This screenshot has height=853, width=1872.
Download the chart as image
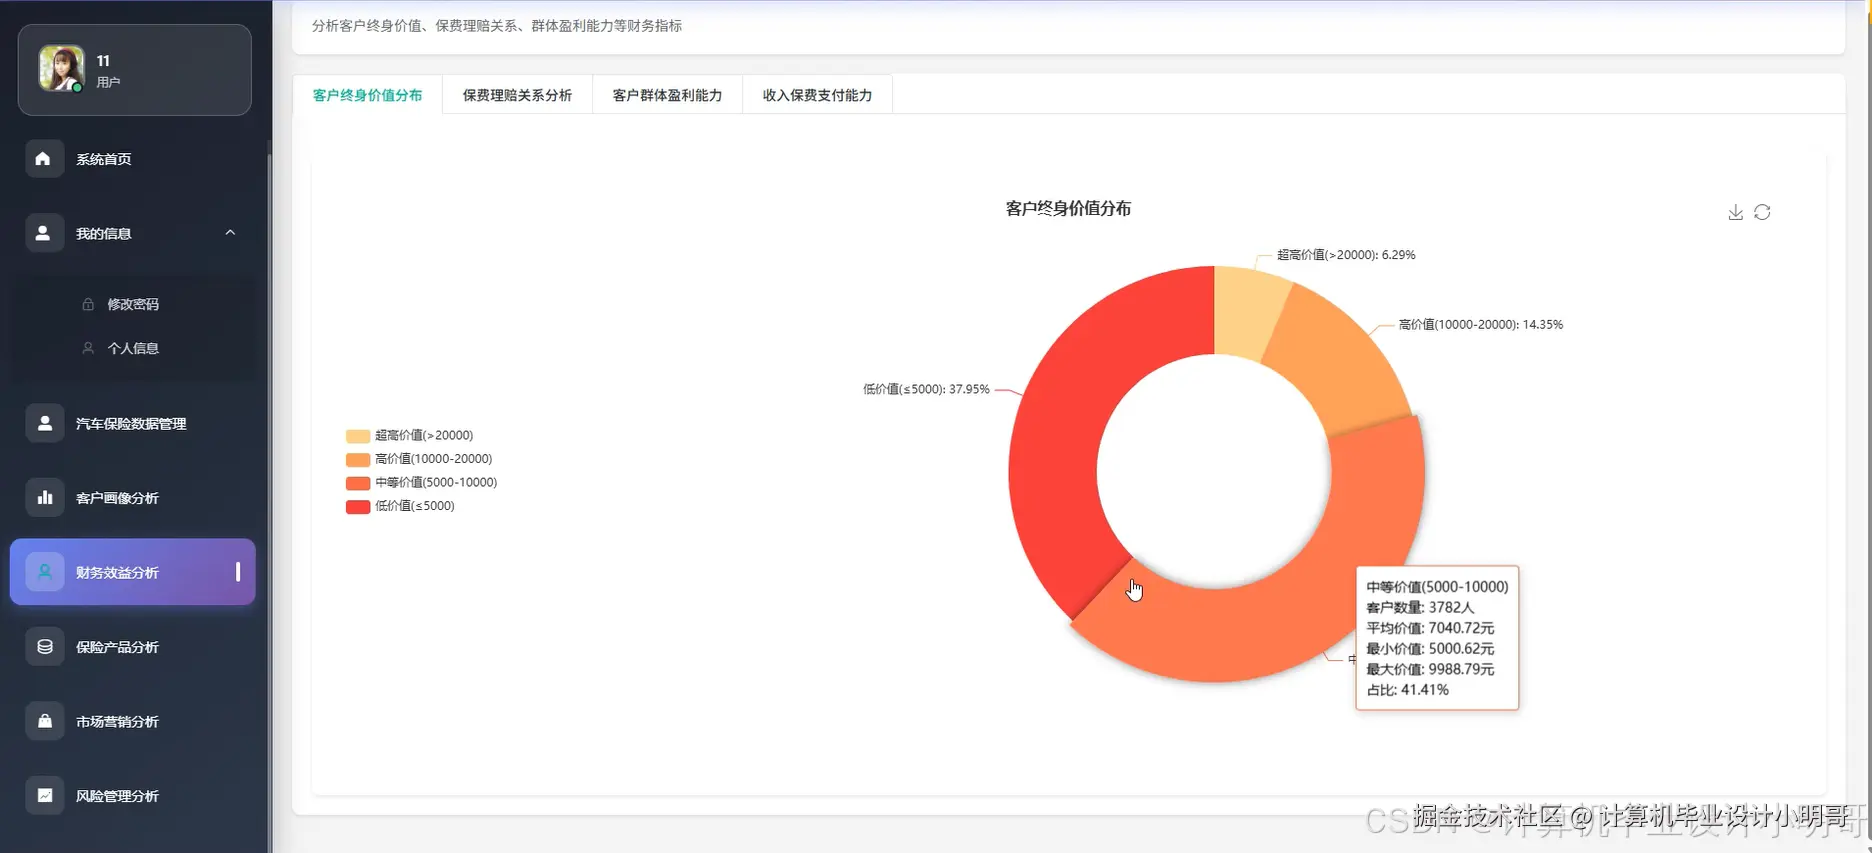coord(1735,212)
